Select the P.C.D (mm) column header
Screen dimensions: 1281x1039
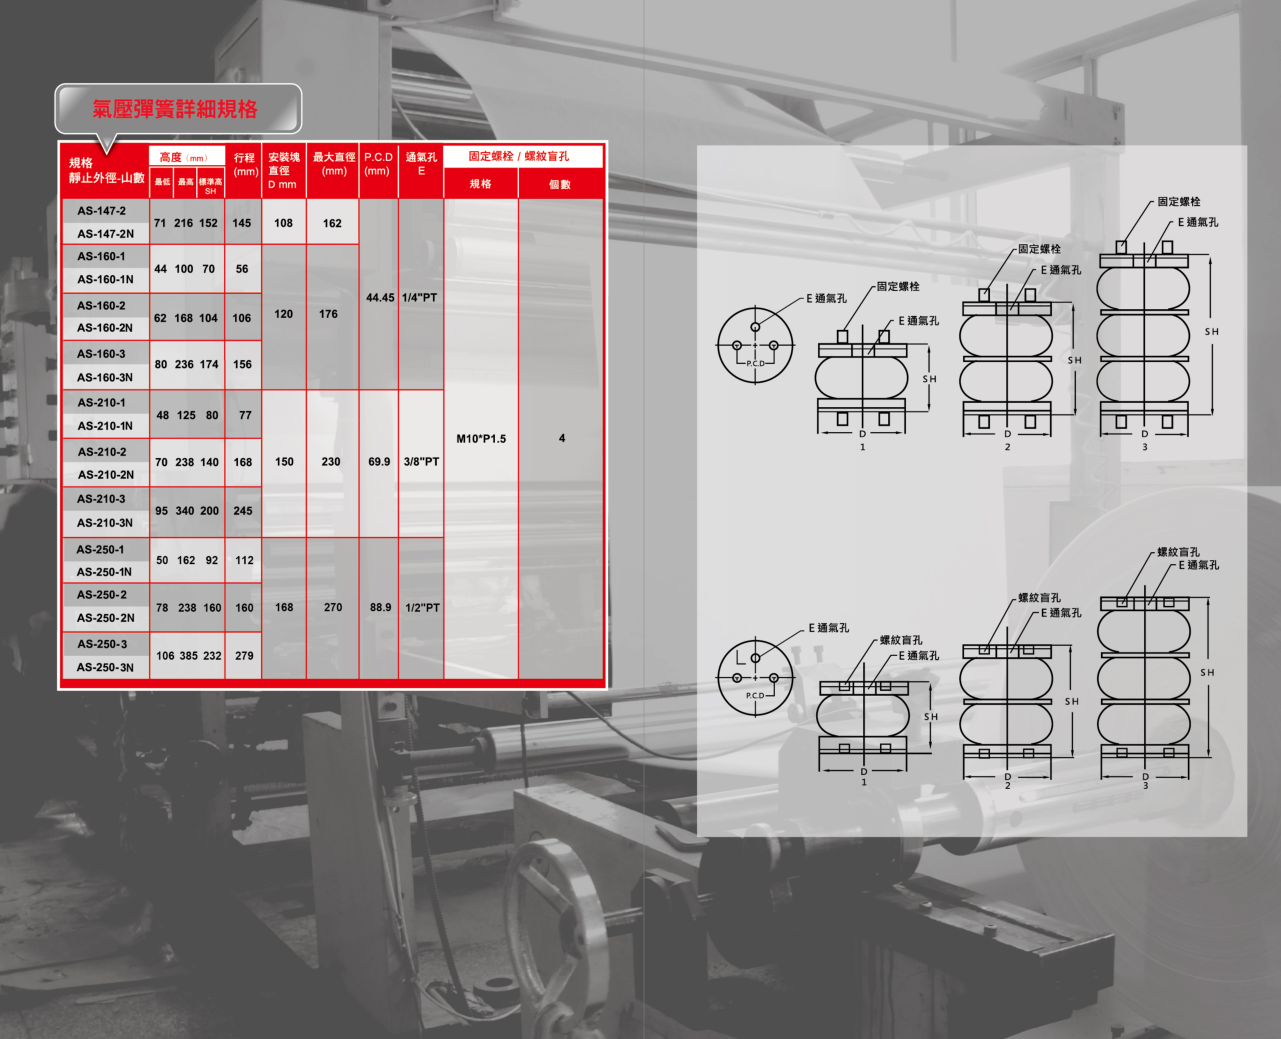(378, 164)
